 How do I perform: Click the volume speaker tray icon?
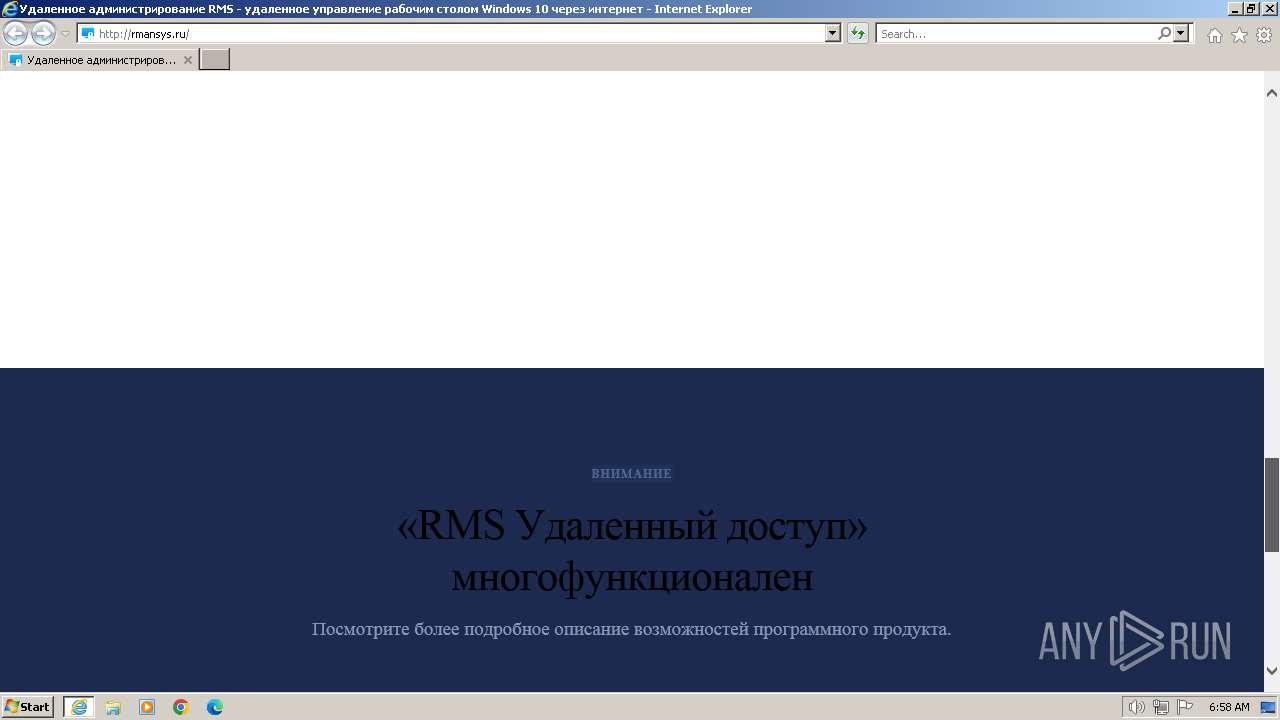1137,707
